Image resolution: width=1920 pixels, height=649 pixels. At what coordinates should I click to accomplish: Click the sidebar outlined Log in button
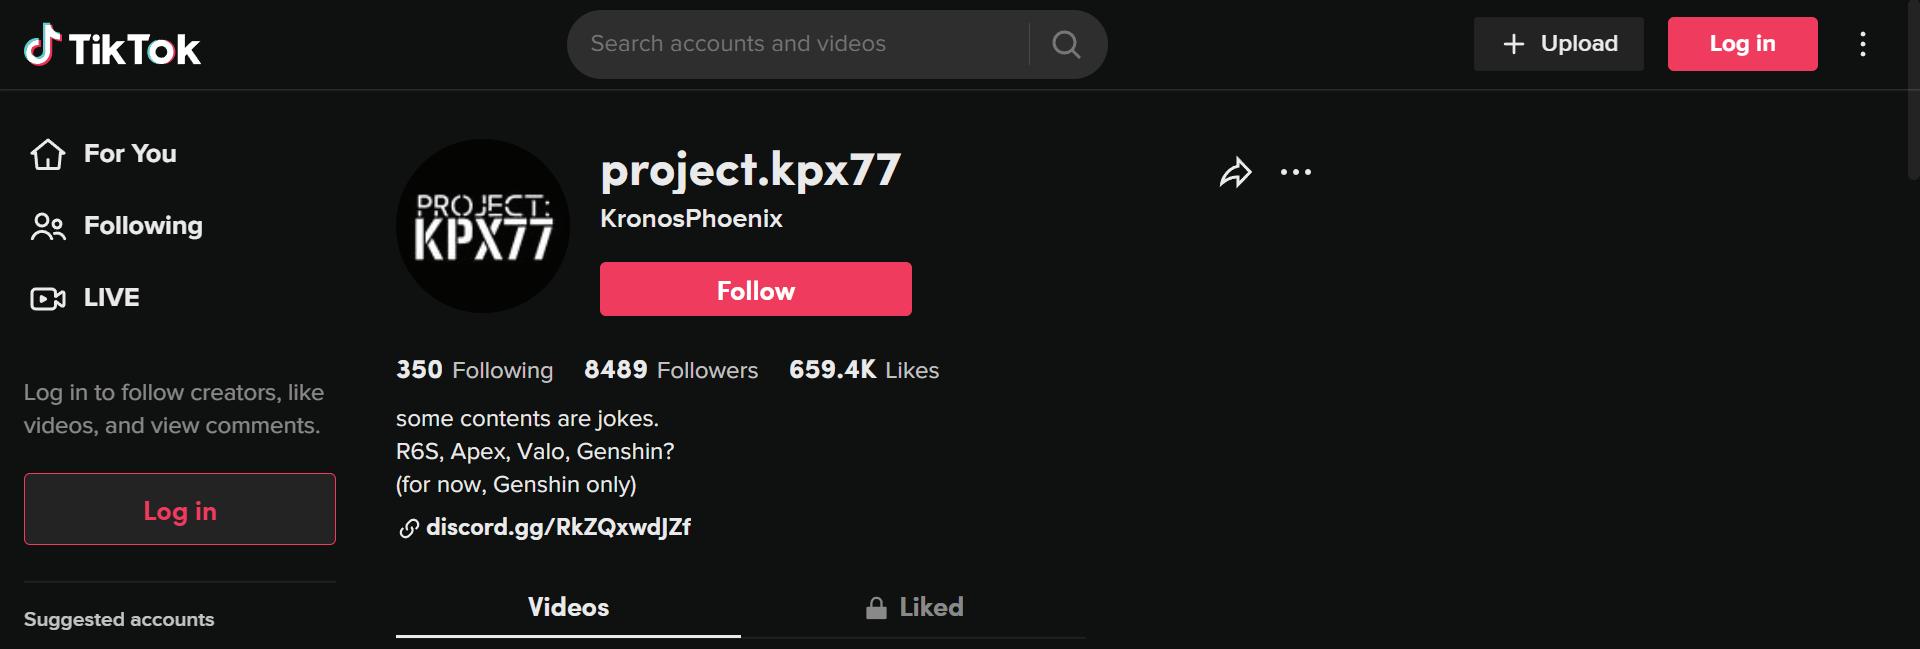coord(180,510)
